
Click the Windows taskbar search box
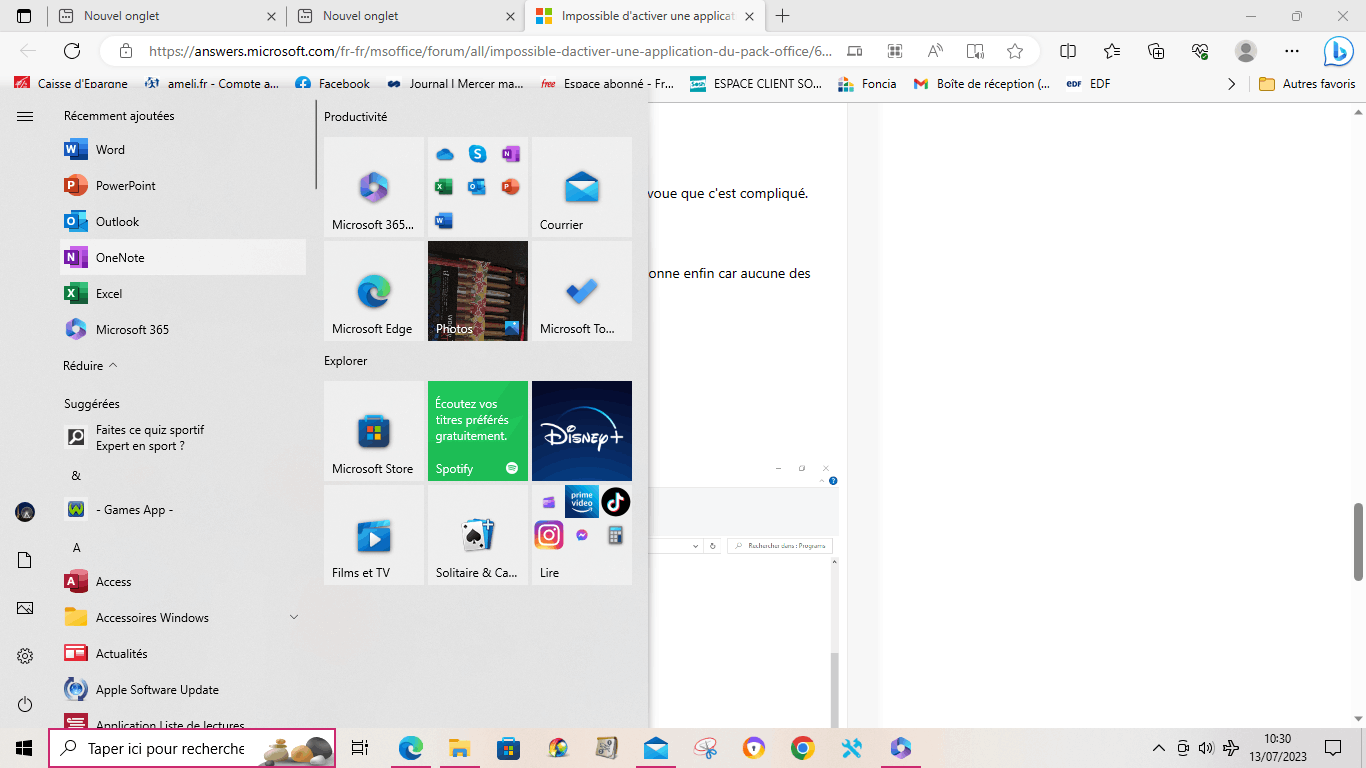192,748
